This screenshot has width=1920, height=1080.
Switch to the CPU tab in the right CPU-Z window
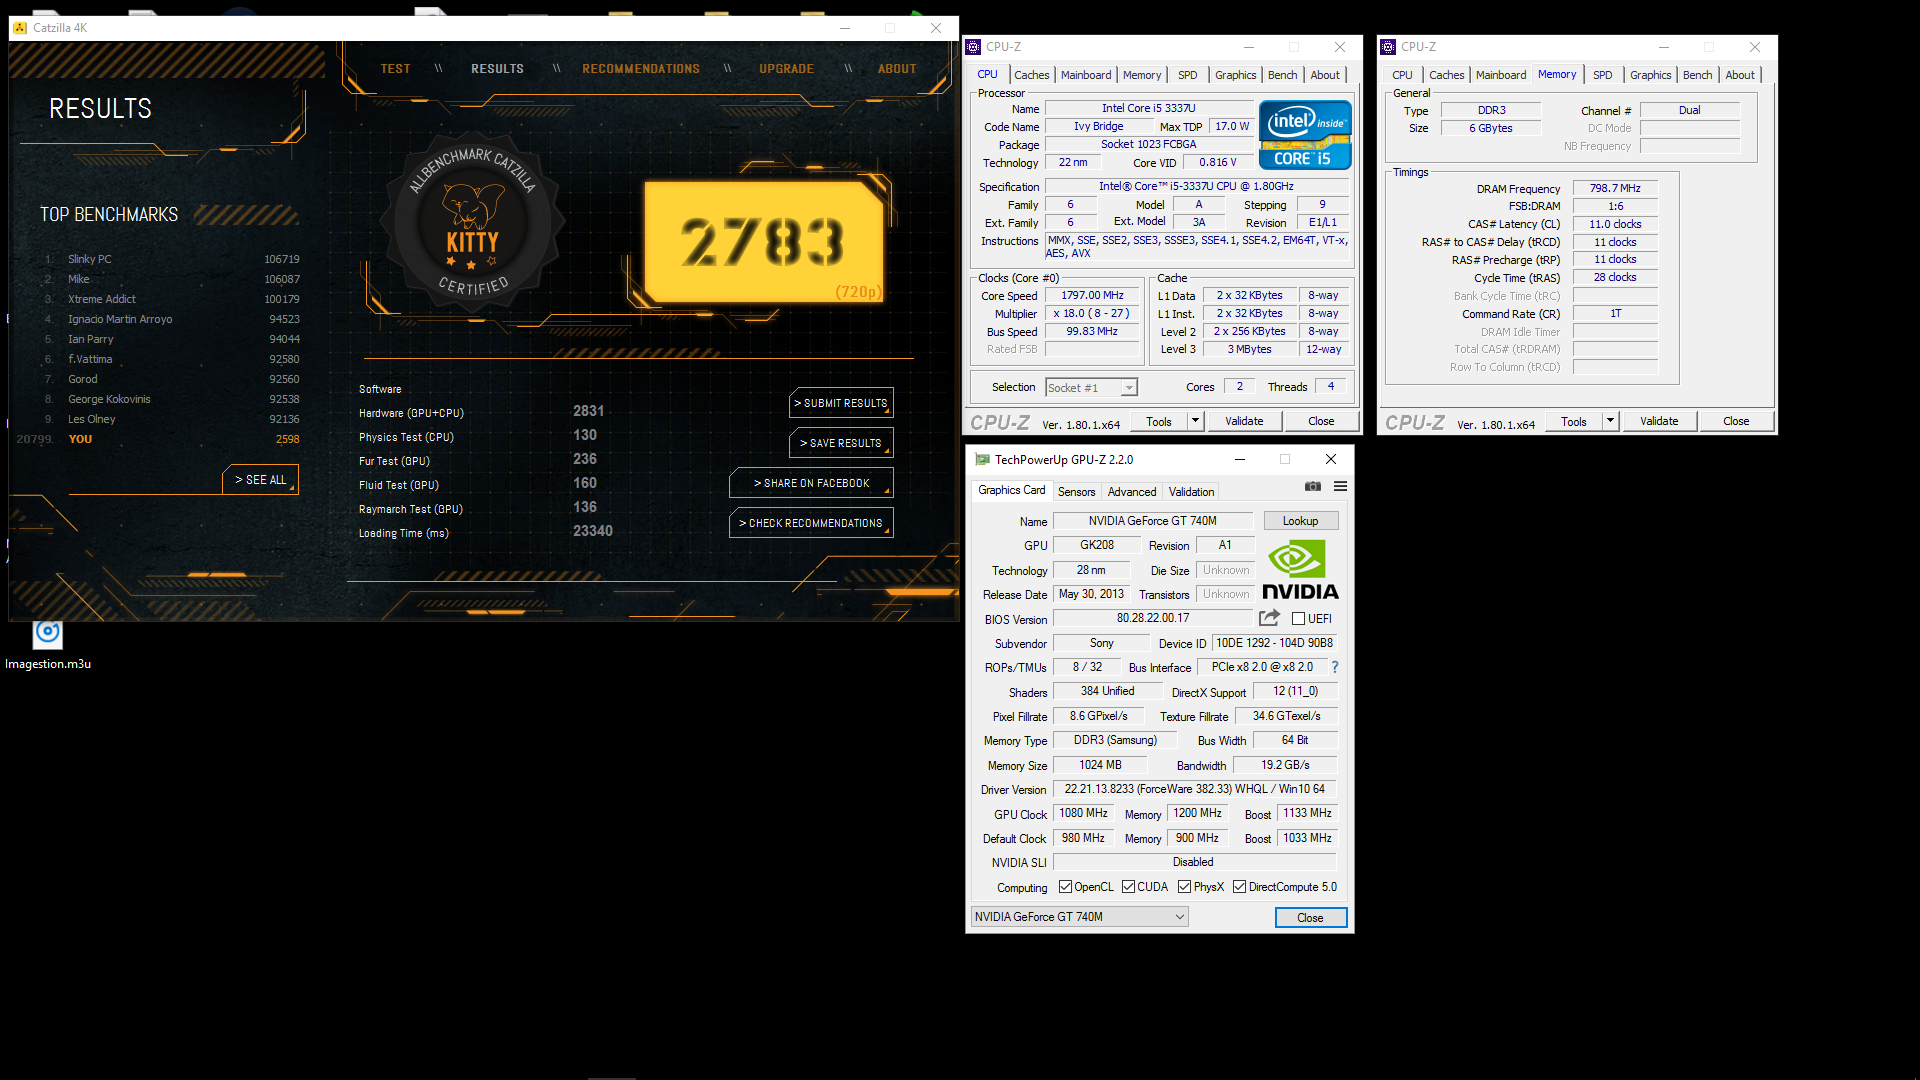(1402, 75)
